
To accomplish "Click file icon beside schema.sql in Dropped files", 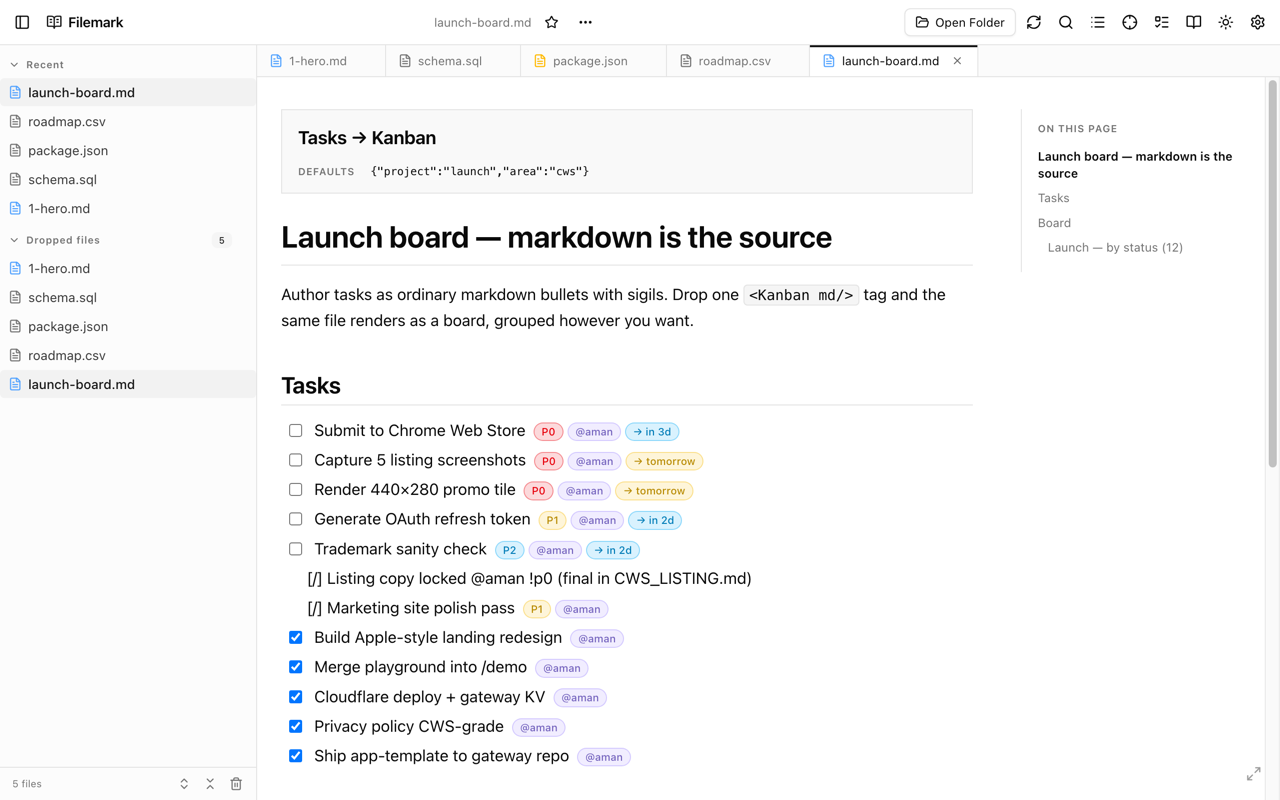I will [x=15, y=297].
